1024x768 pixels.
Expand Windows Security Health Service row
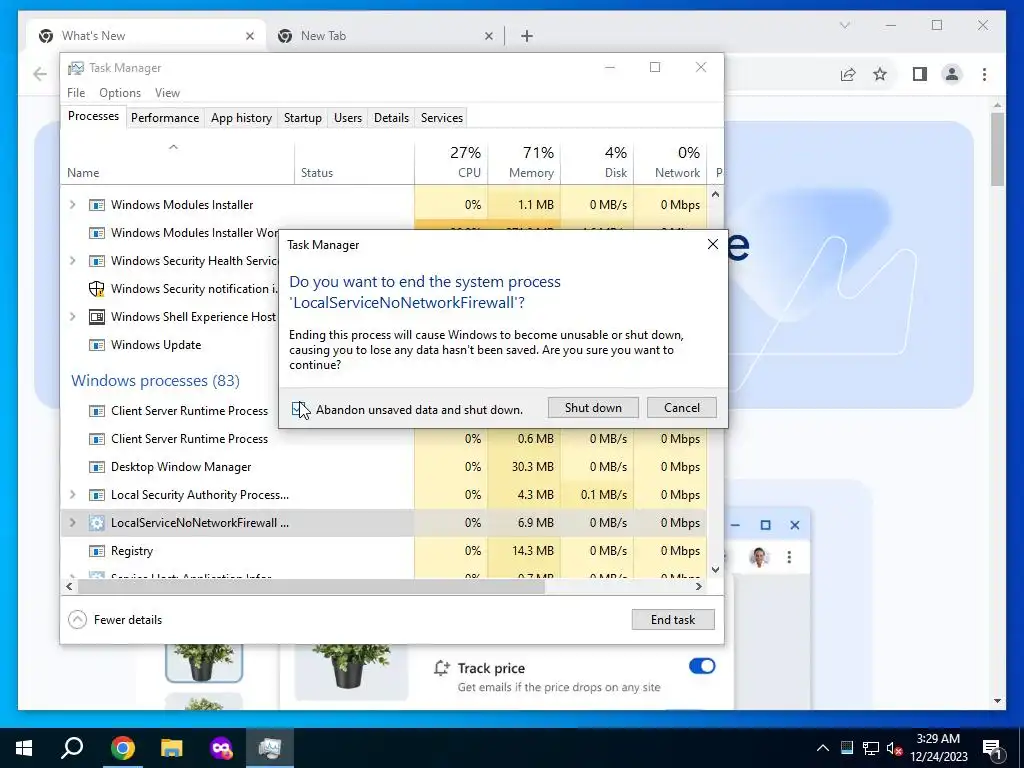pyautogui.click(x=72, y=261)
